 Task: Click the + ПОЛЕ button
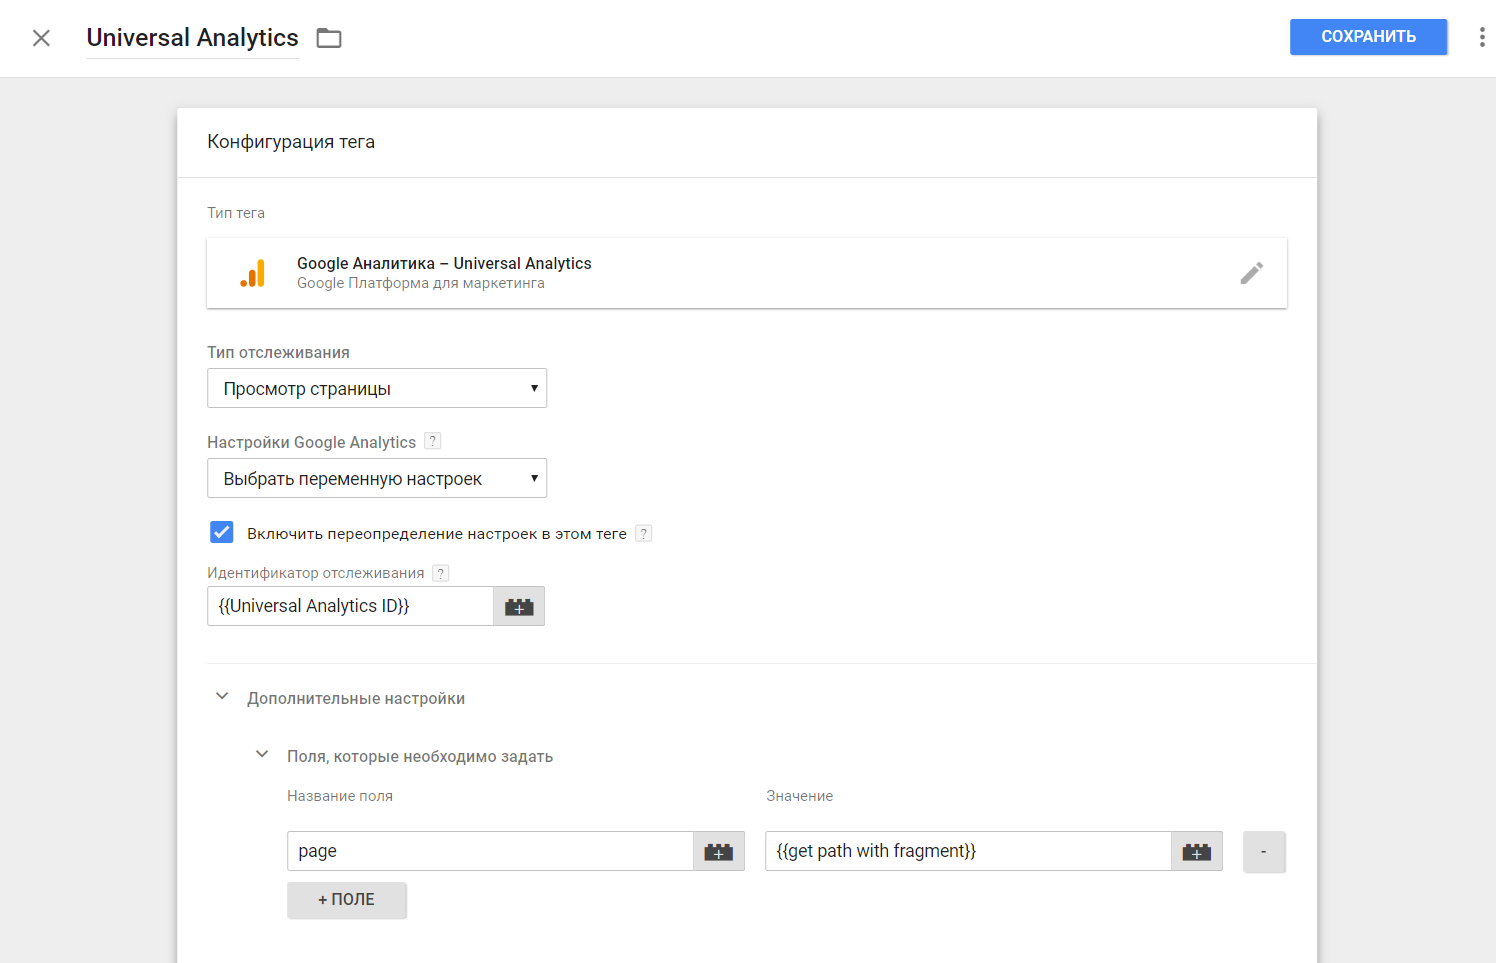(346, 900)
